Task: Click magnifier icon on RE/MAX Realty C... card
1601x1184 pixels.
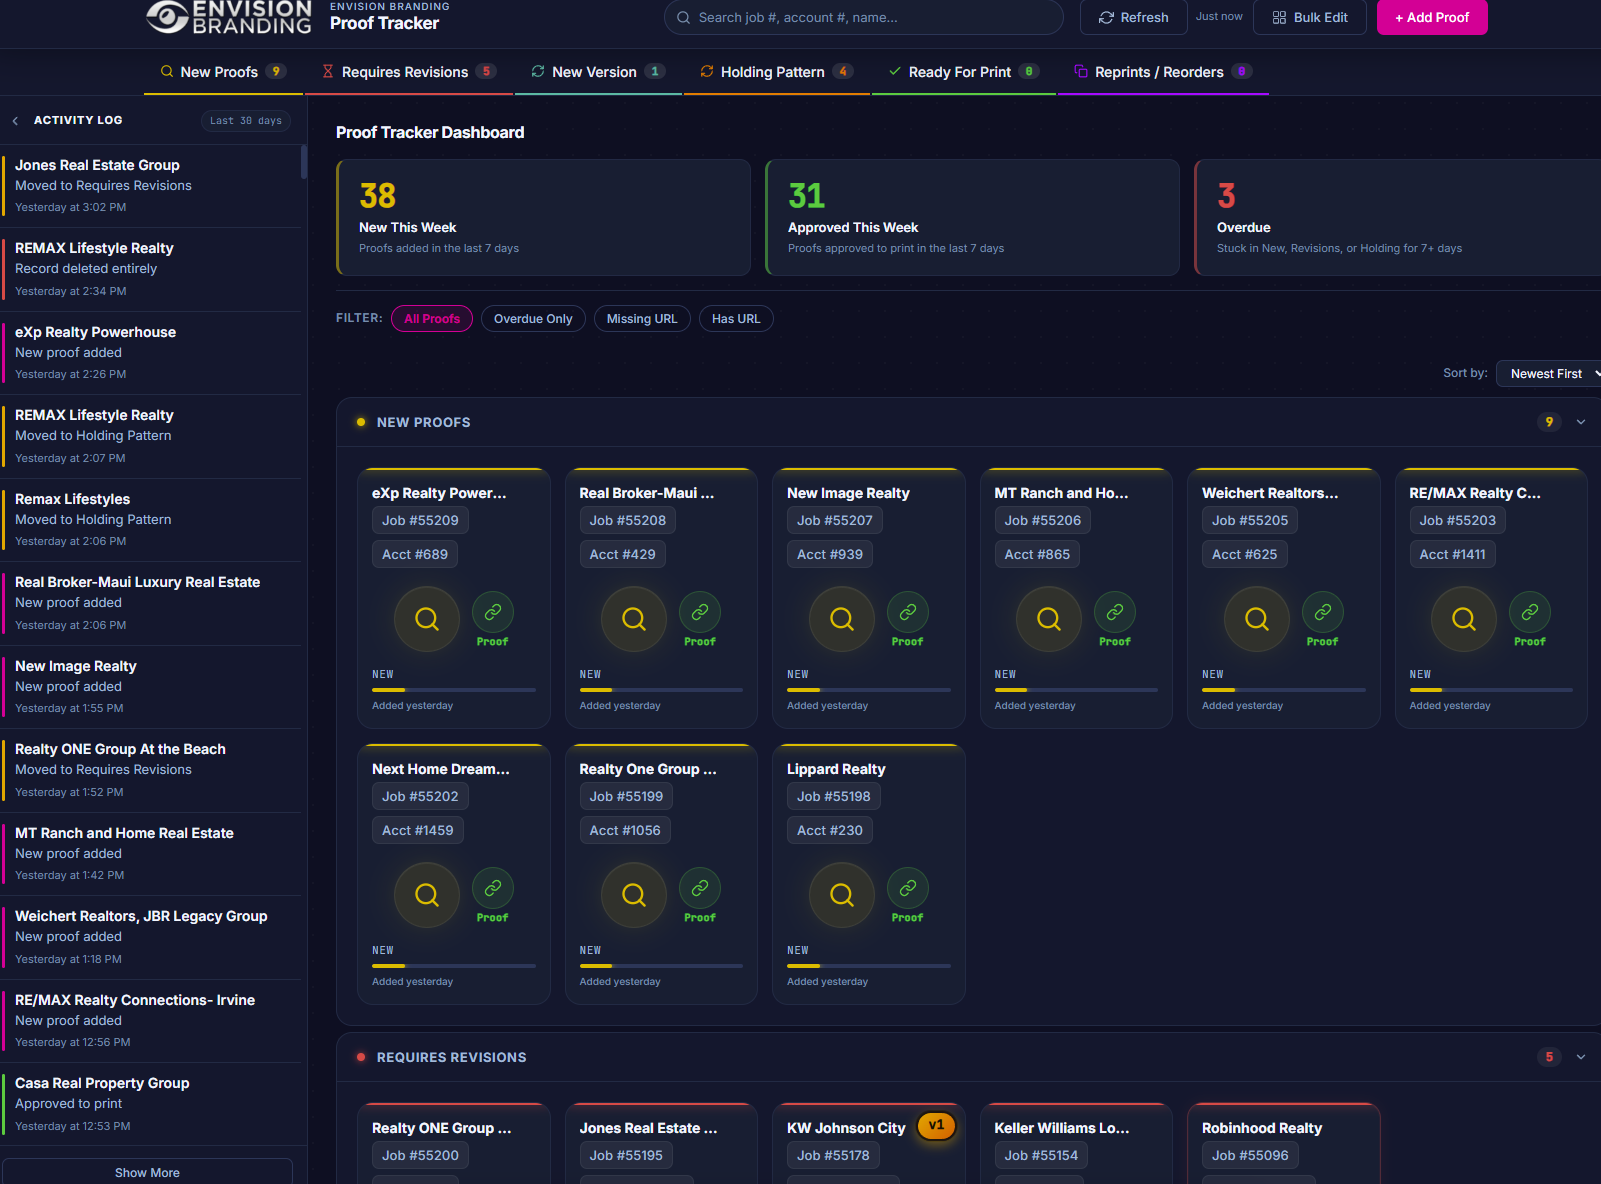Action: 1464,619
